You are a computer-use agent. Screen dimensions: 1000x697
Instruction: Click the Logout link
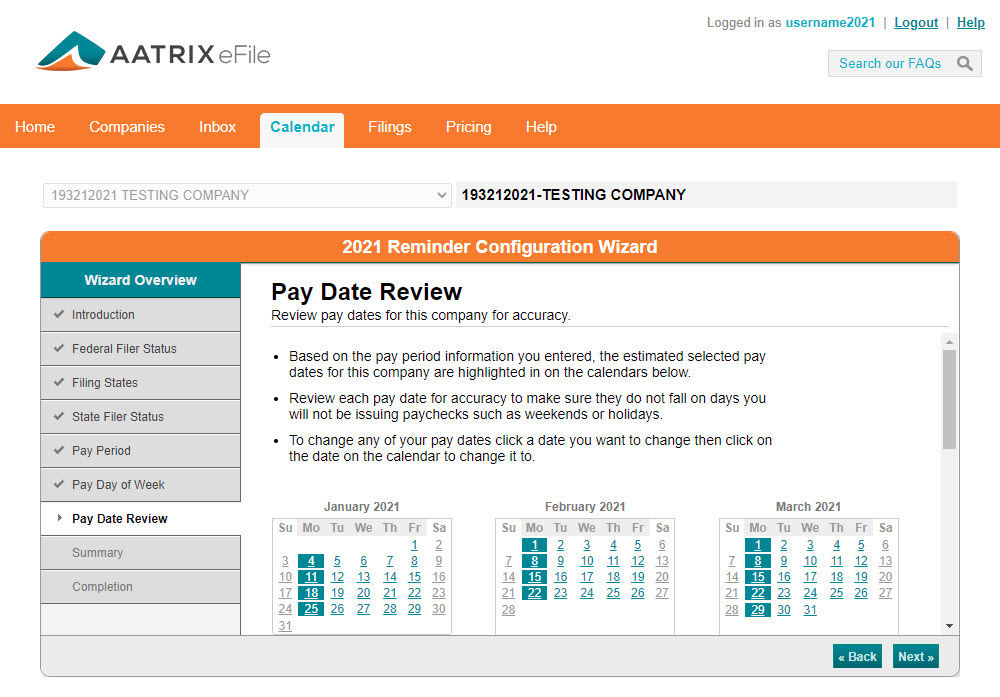916,23
